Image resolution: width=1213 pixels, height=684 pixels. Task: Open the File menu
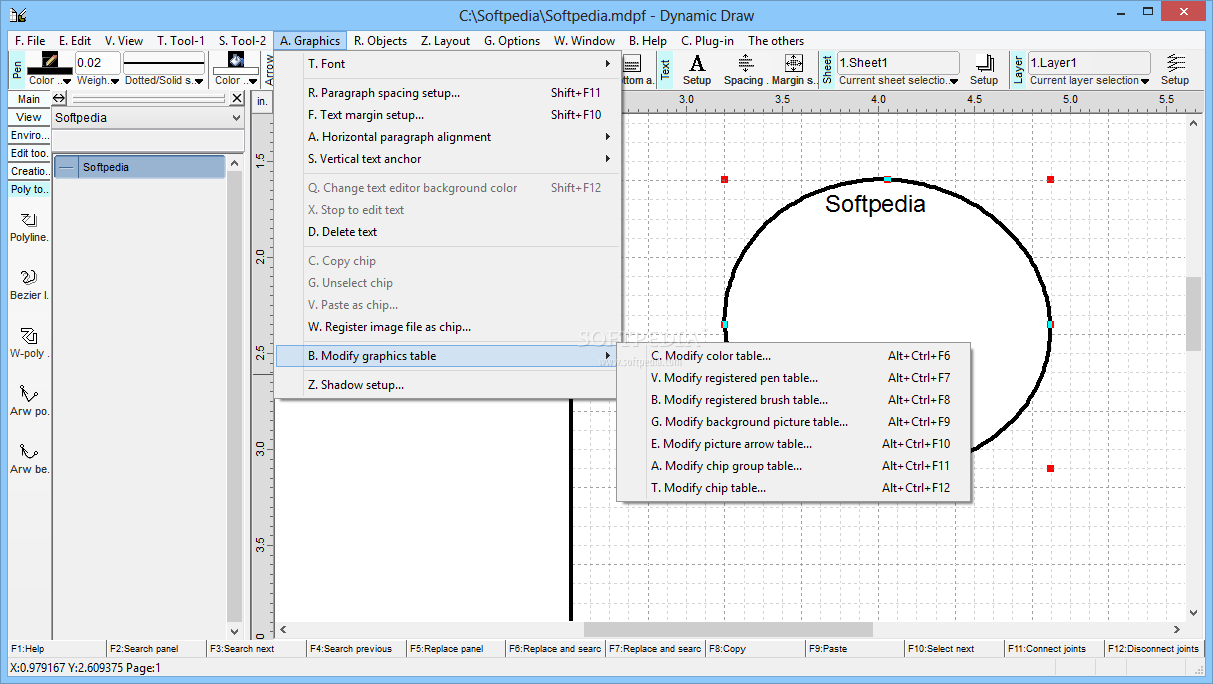tap(30, 41)
